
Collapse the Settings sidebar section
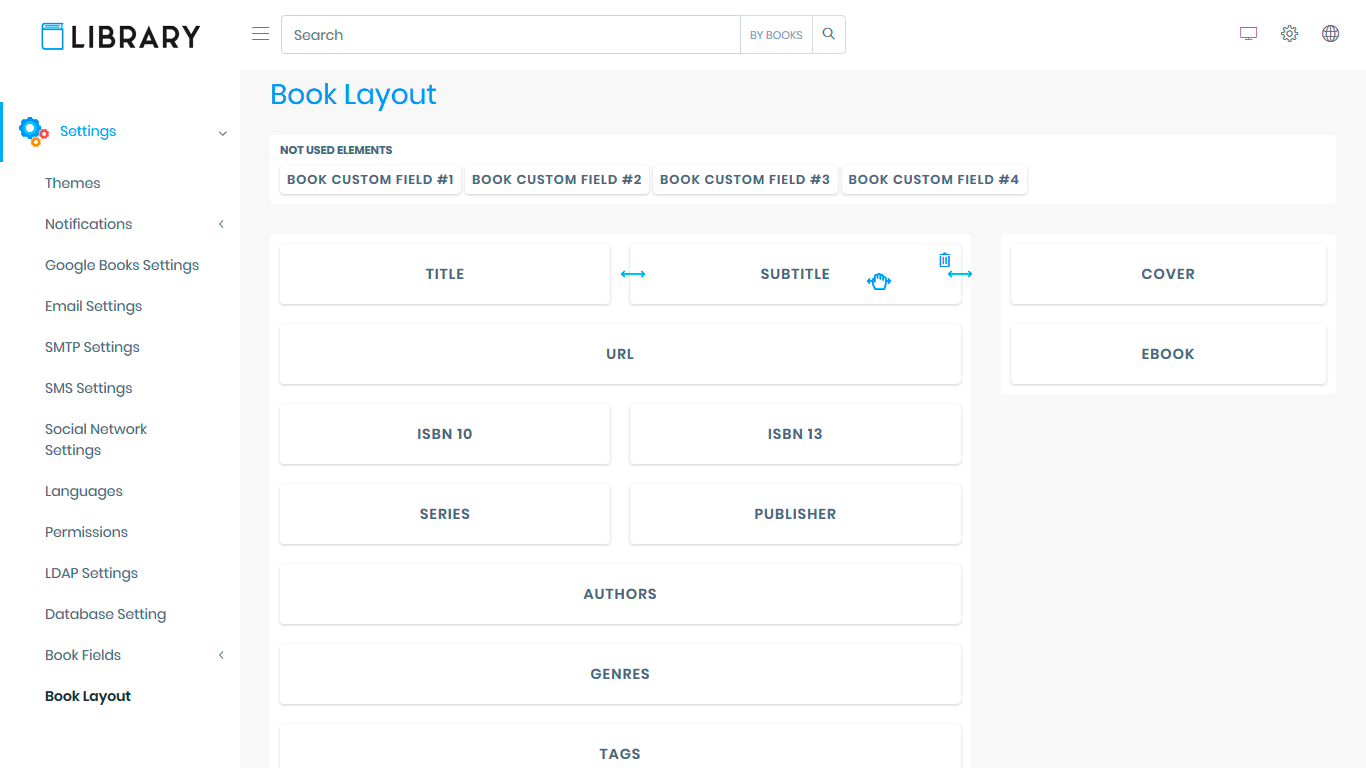click(x=222, y=132)
